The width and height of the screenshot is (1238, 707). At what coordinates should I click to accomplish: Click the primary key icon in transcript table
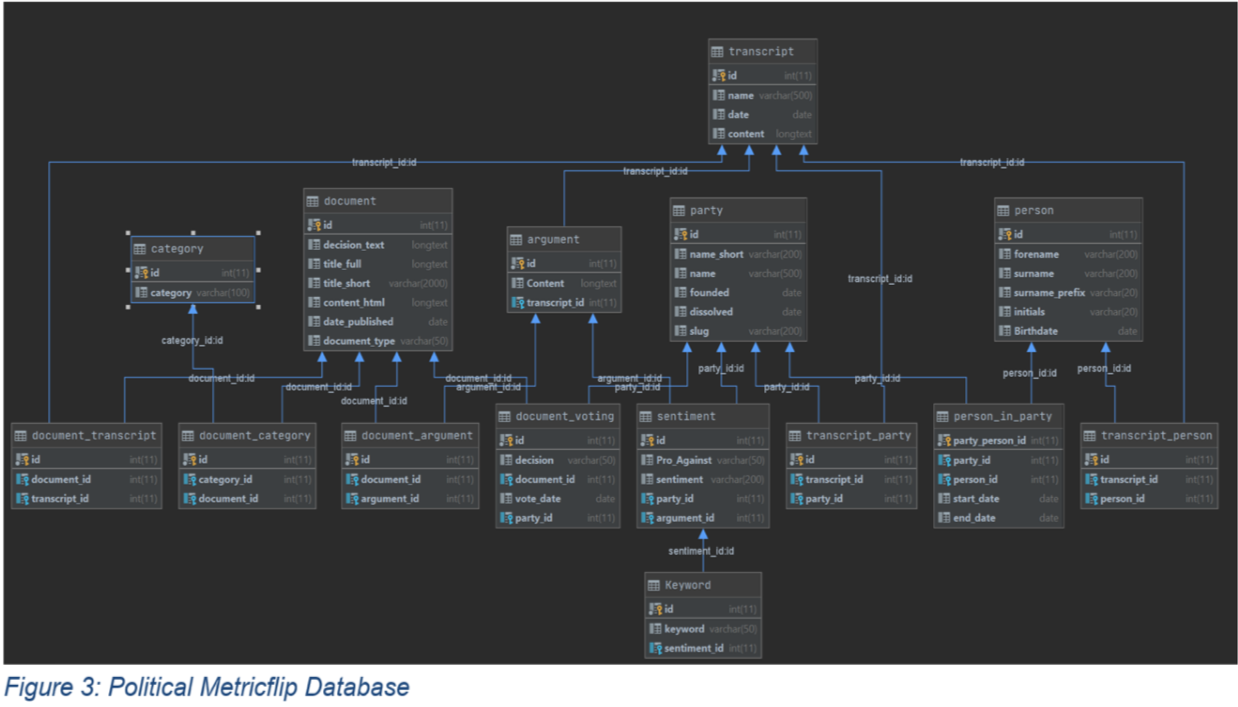719,75
